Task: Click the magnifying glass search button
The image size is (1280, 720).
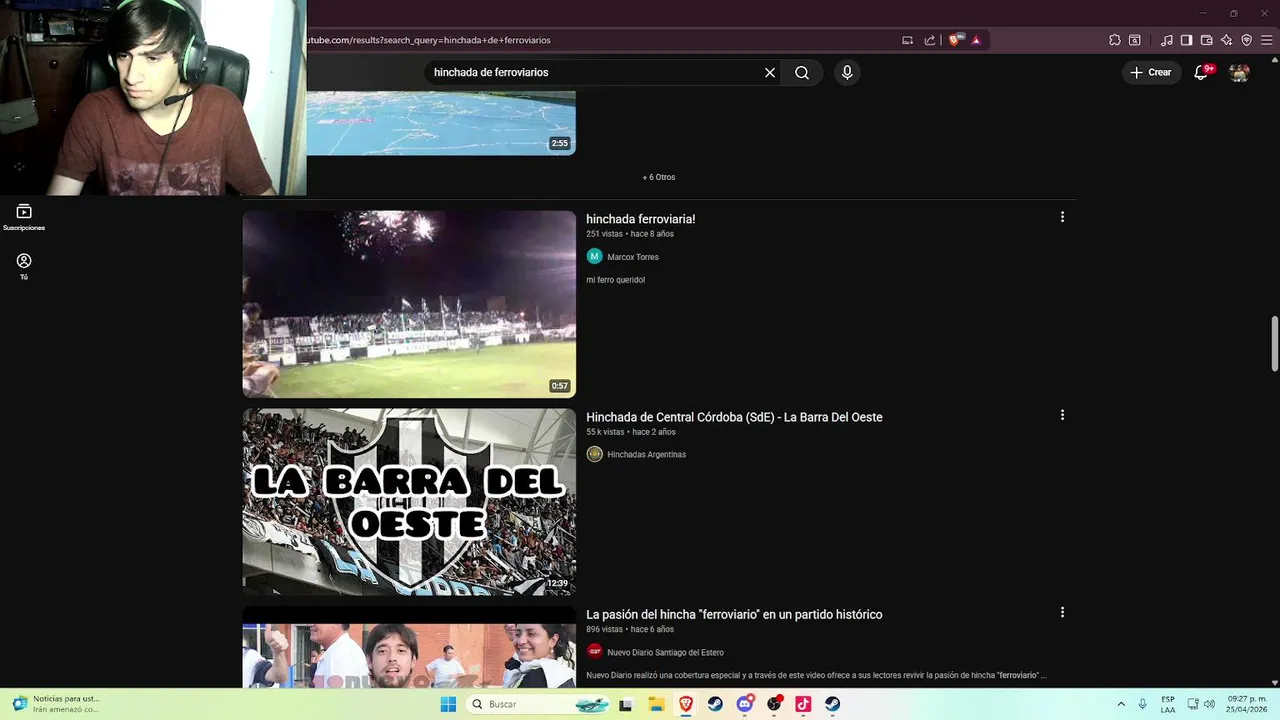Action: click(802, 72)
